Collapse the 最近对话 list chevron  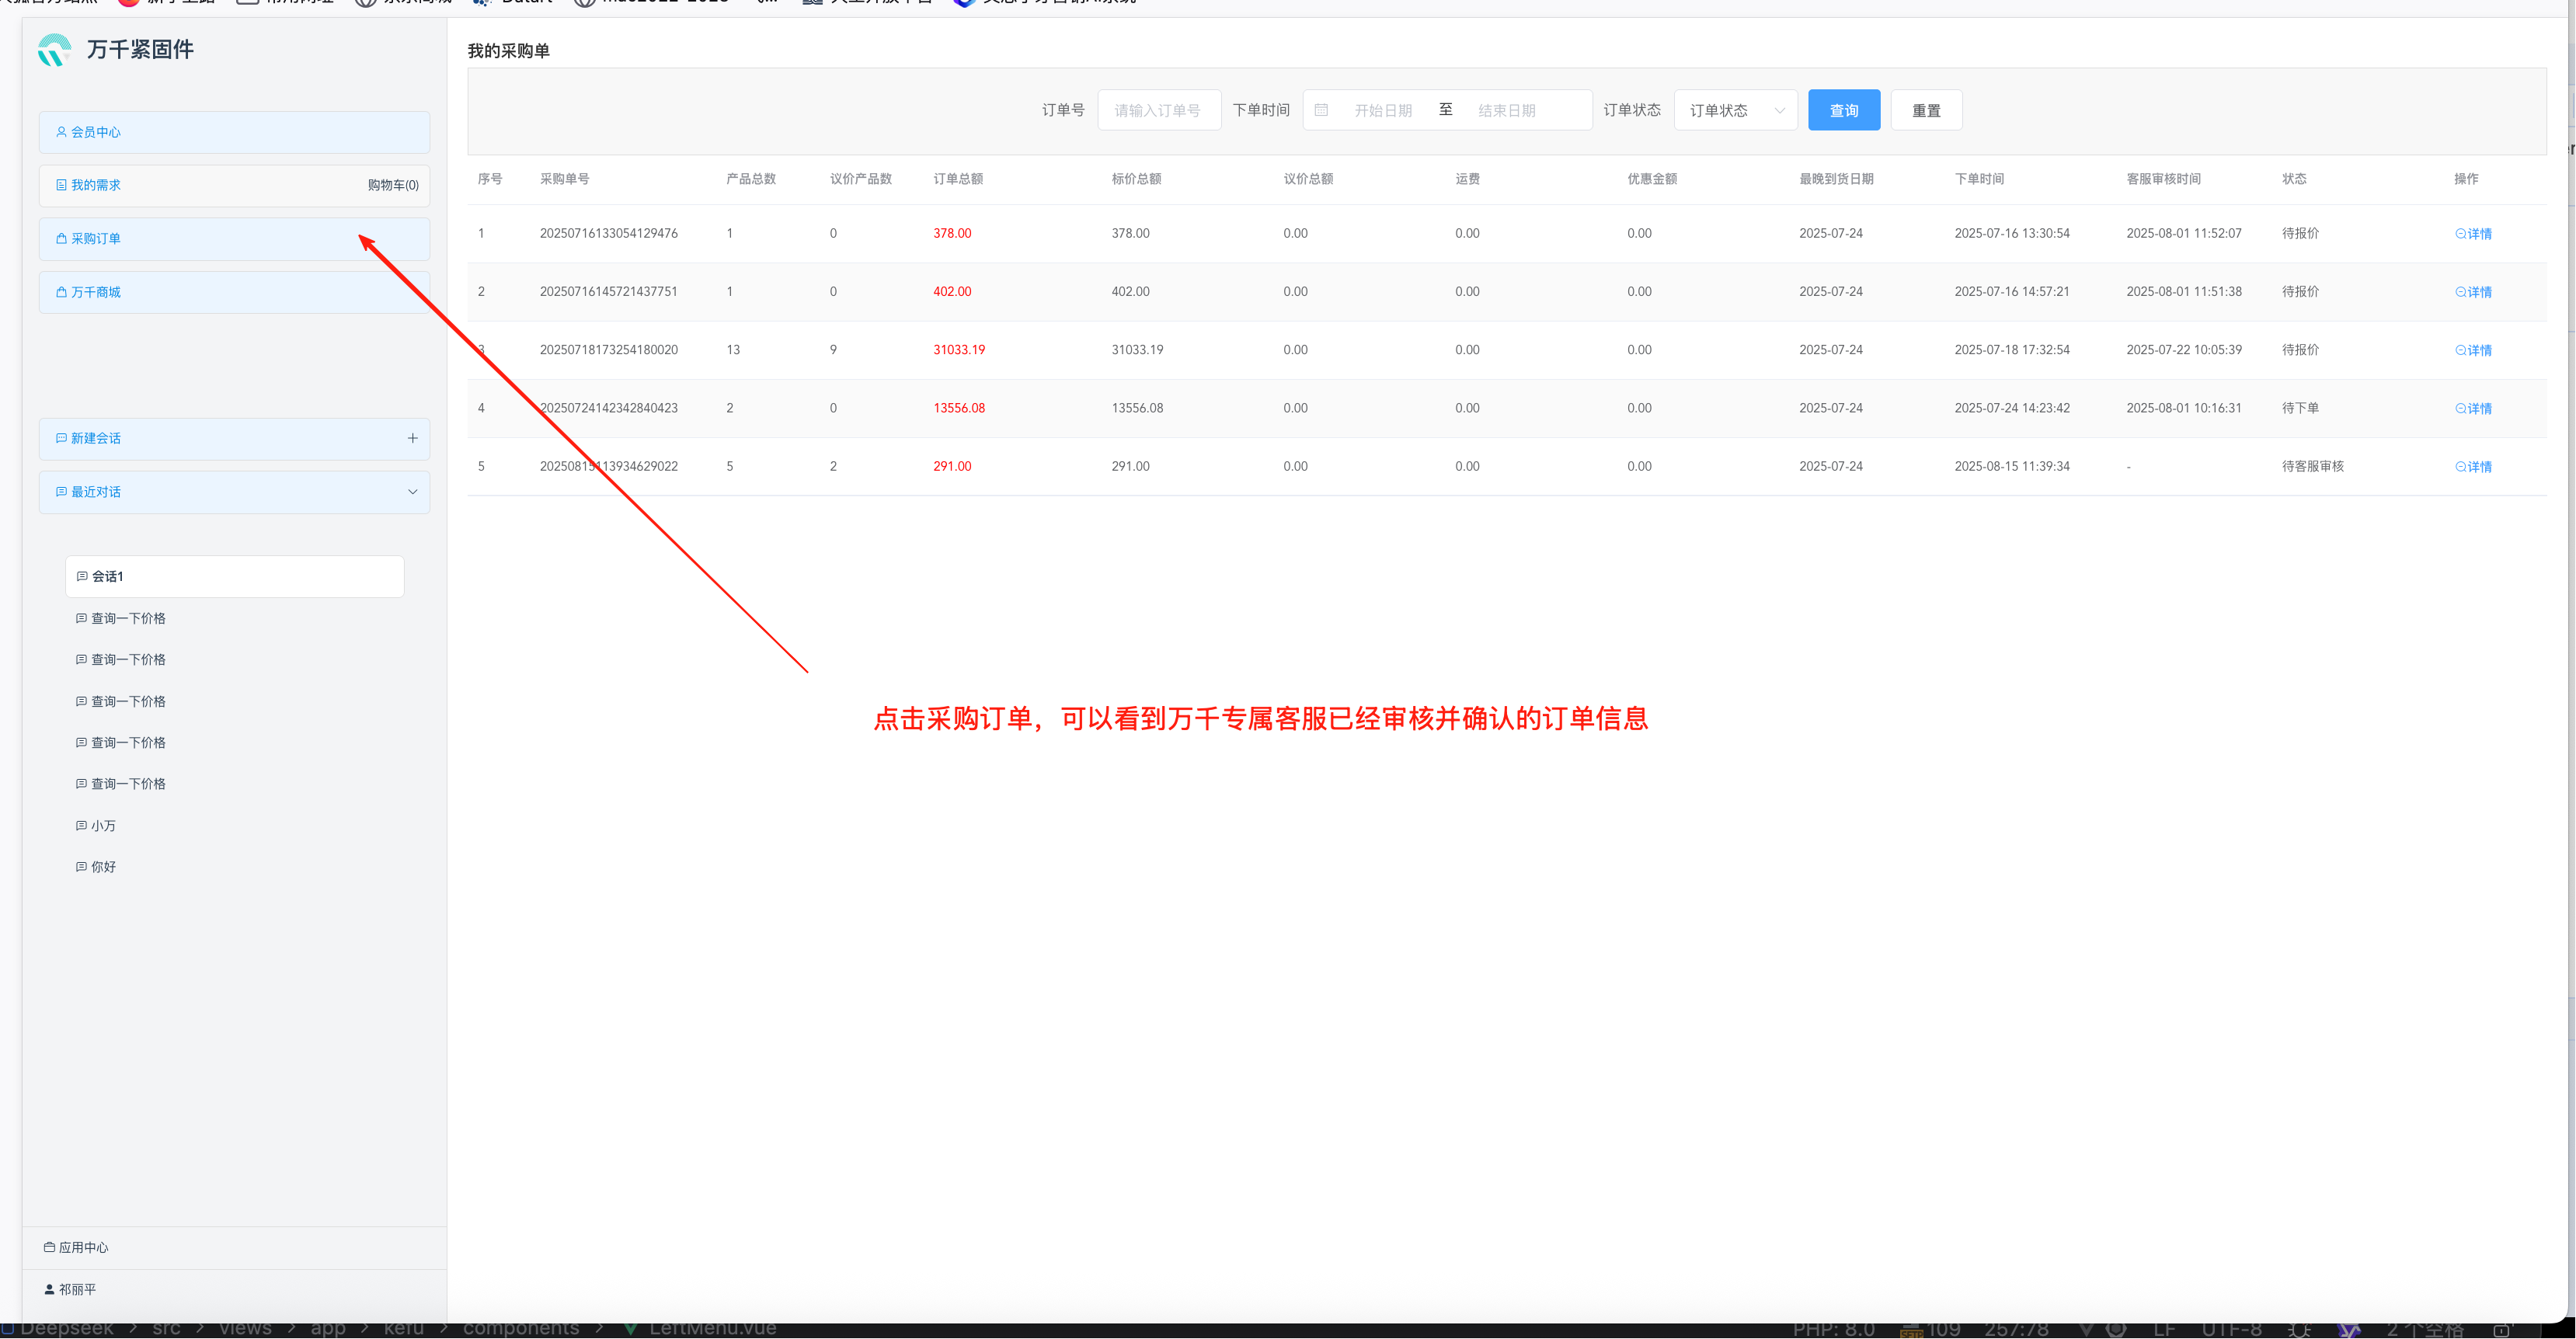[x=412, y=492]
